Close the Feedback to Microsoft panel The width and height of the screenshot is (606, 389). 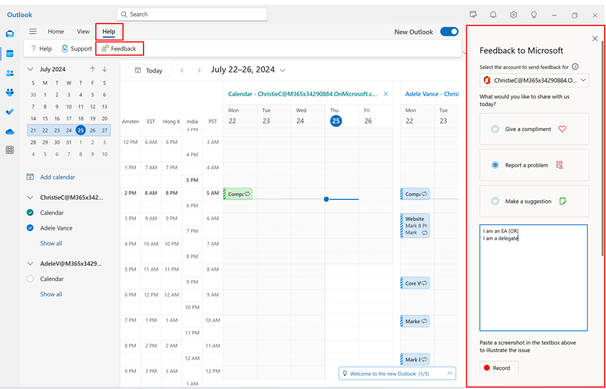[x=595, y=39]
